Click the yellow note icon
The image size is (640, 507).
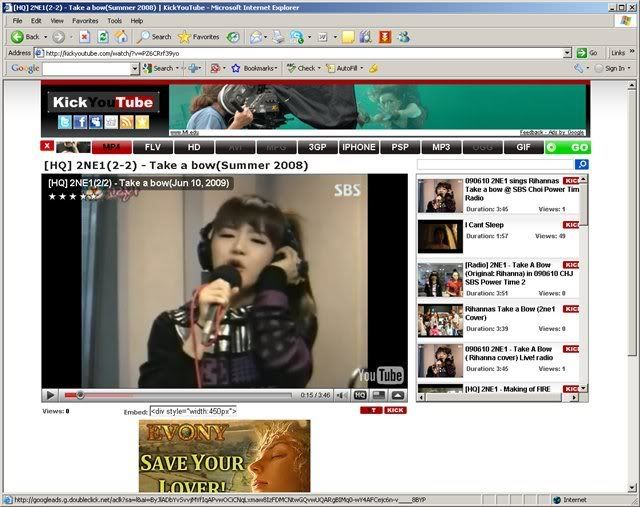pyautogui.click(x=348, y=37)
